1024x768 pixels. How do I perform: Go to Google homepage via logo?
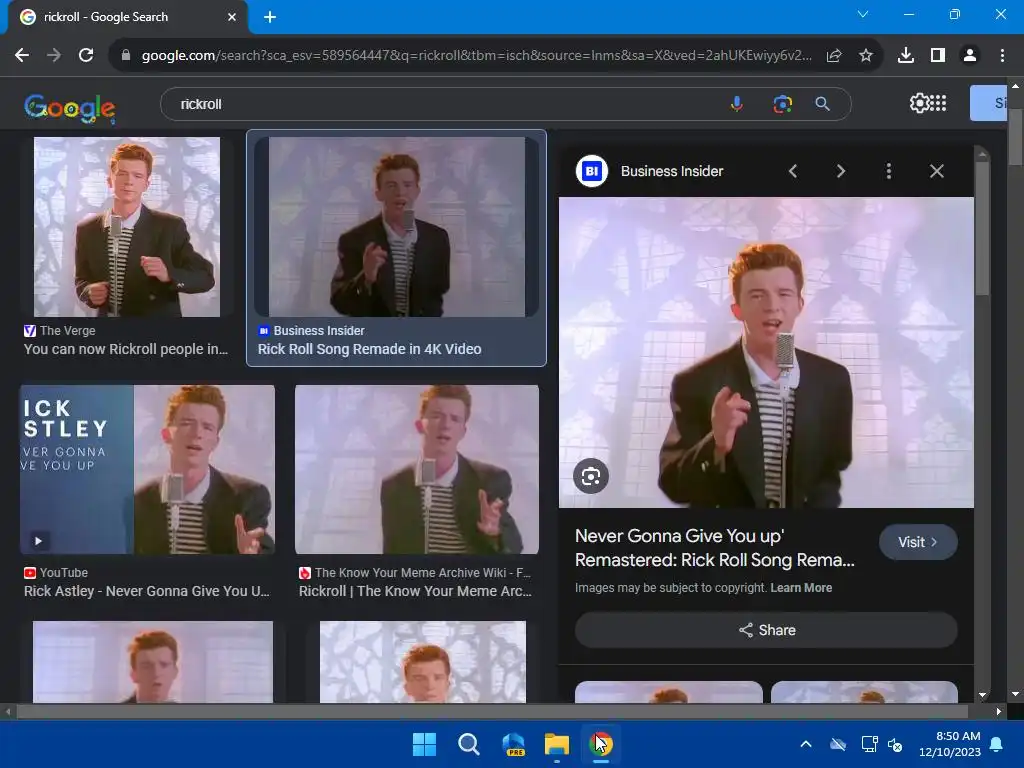pos(70,108)
